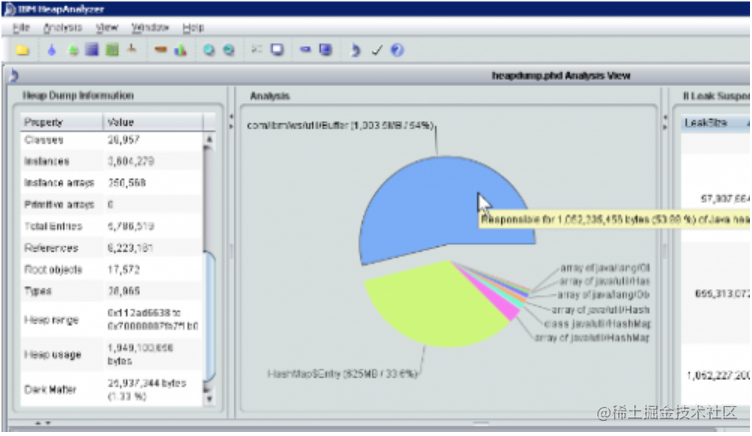752x436 pixels.
Task: Open the Help menu
Action: (193, 28)
